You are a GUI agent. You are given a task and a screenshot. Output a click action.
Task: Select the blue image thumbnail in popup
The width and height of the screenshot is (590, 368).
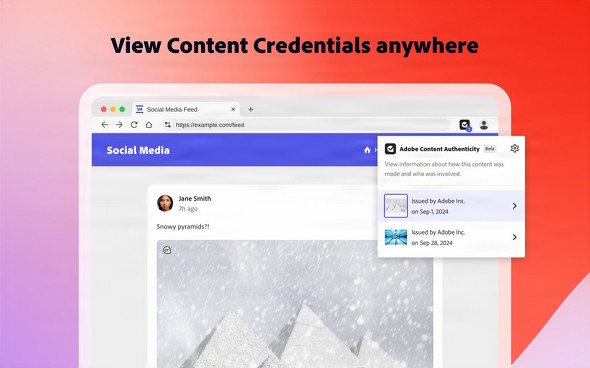coord(396,237)
